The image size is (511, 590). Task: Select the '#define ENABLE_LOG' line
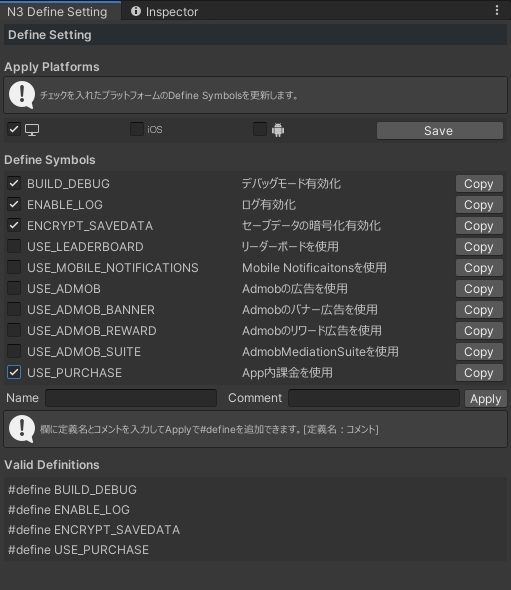pyautogui.click(x=69, y=509)
